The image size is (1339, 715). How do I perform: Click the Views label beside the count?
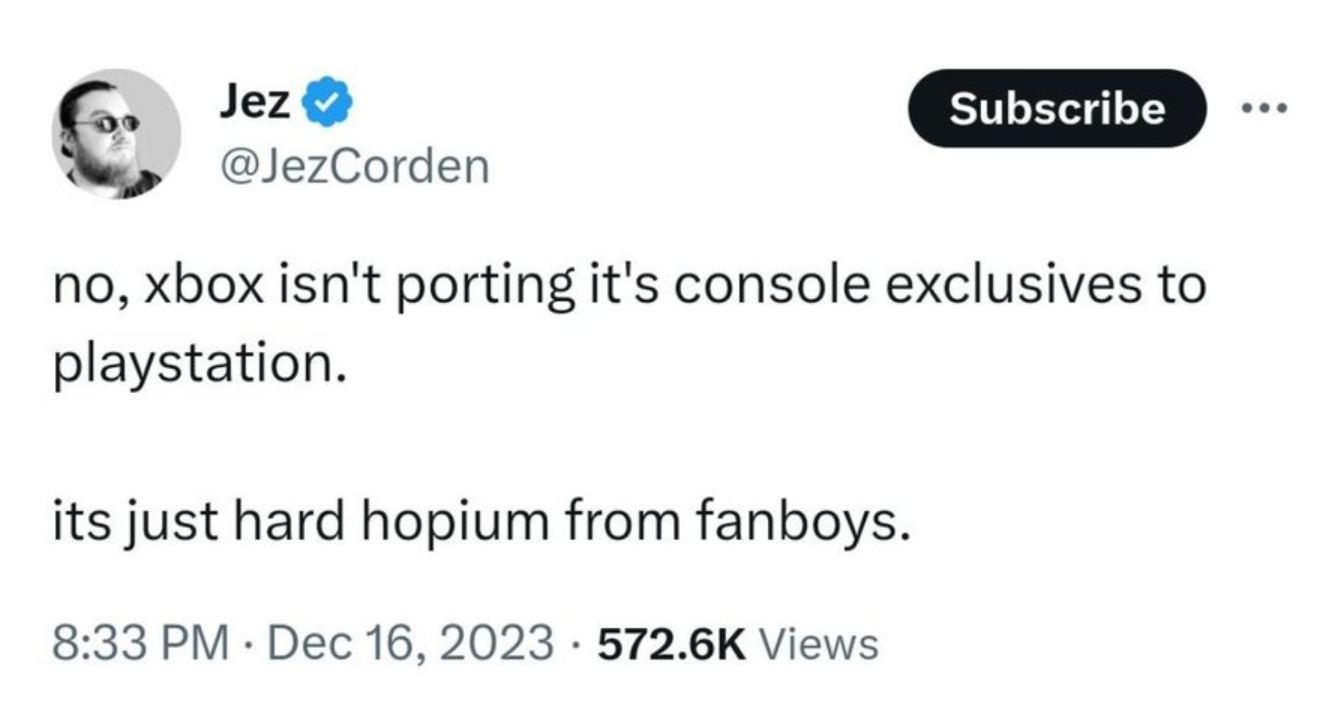pos(819,643)
